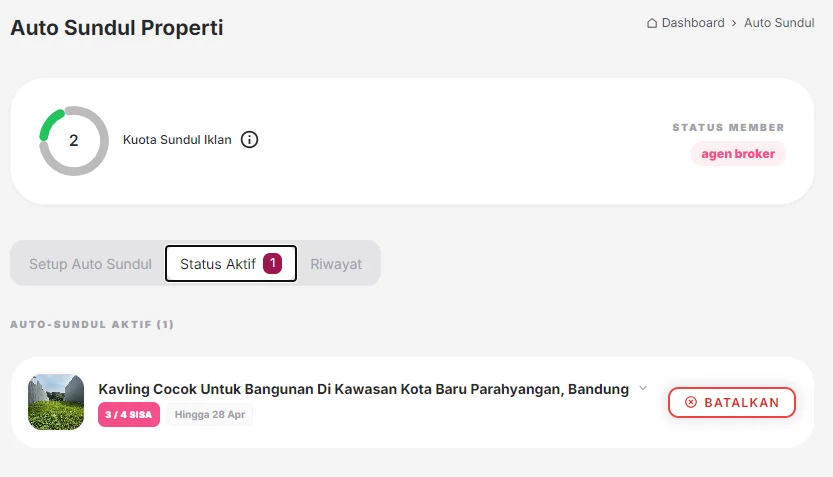Open the Kuota Sundul Iklan info icon

tap(250, 140)
